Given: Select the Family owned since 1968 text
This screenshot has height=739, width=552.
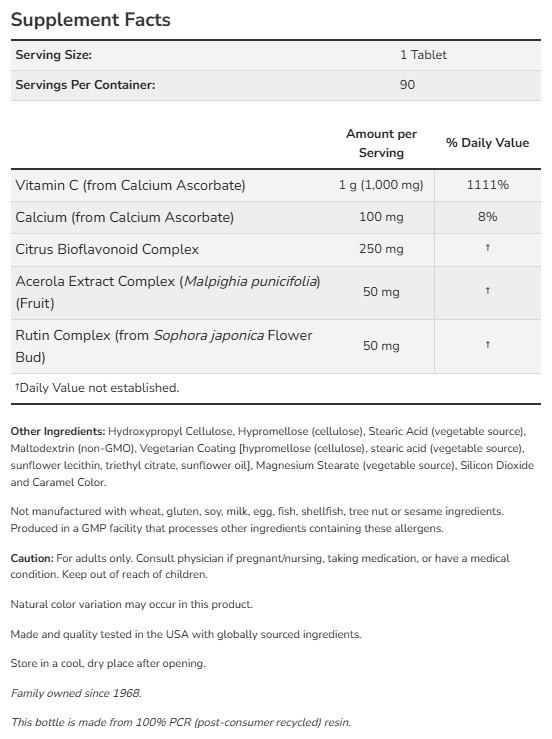Looking at the screenshot, I should 76,693.
